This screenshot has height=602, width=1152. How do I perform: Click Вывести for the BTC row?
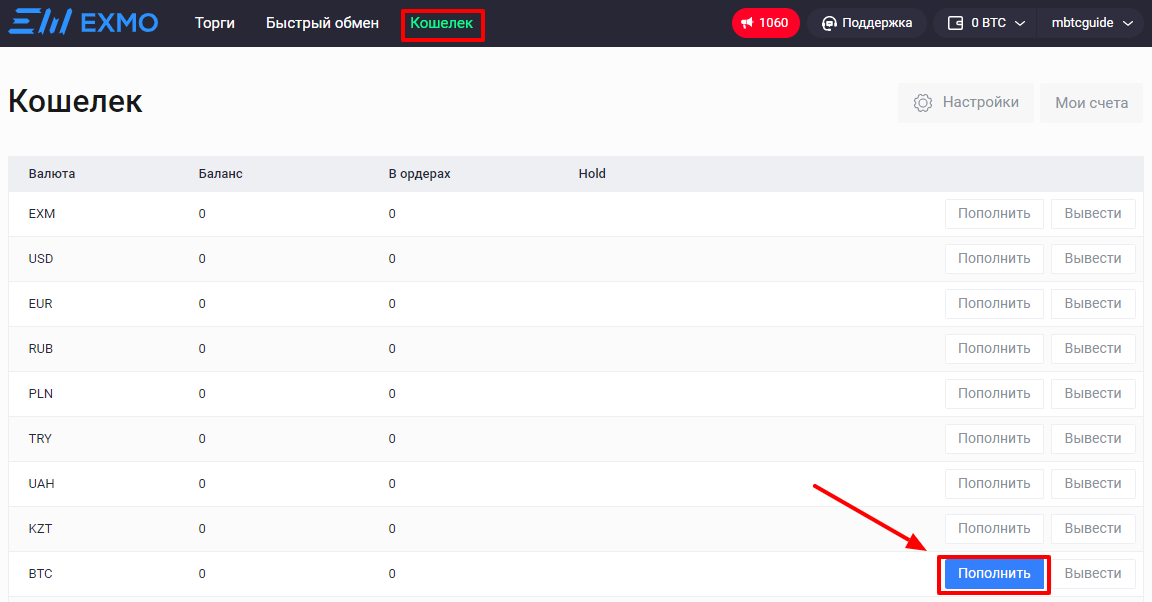click(1093, 574)
